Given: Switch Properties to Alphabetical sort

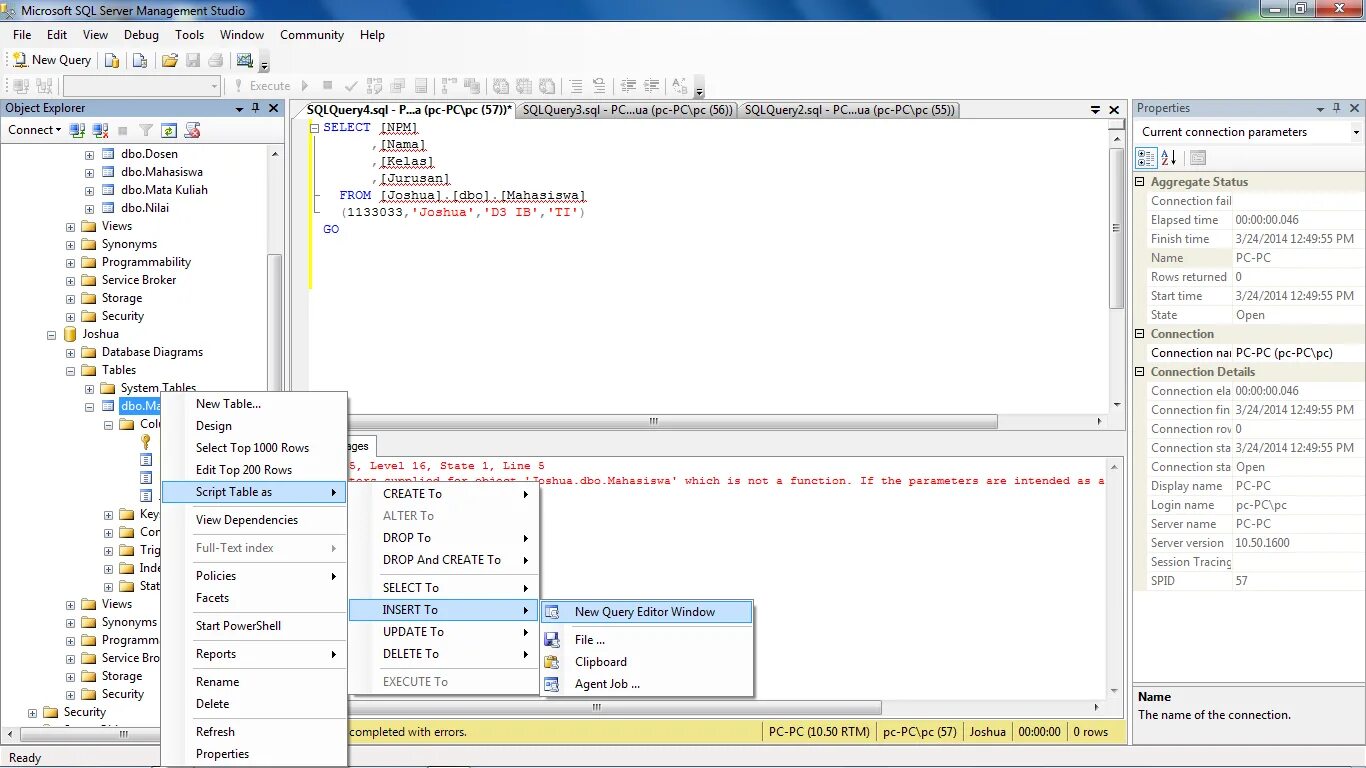Looking at the screenshot, I should pyautogui.click(x=1168, y=158).
